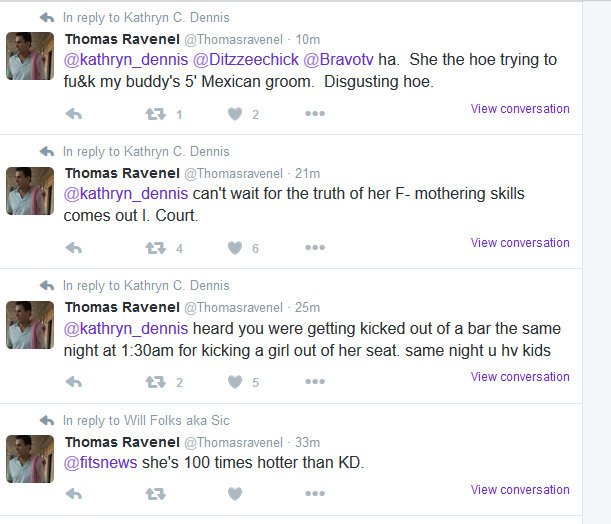The width and height of the screenshot is (611, 524).
Task: Open more options on the 21m tweet
Action: coord(315,247)
